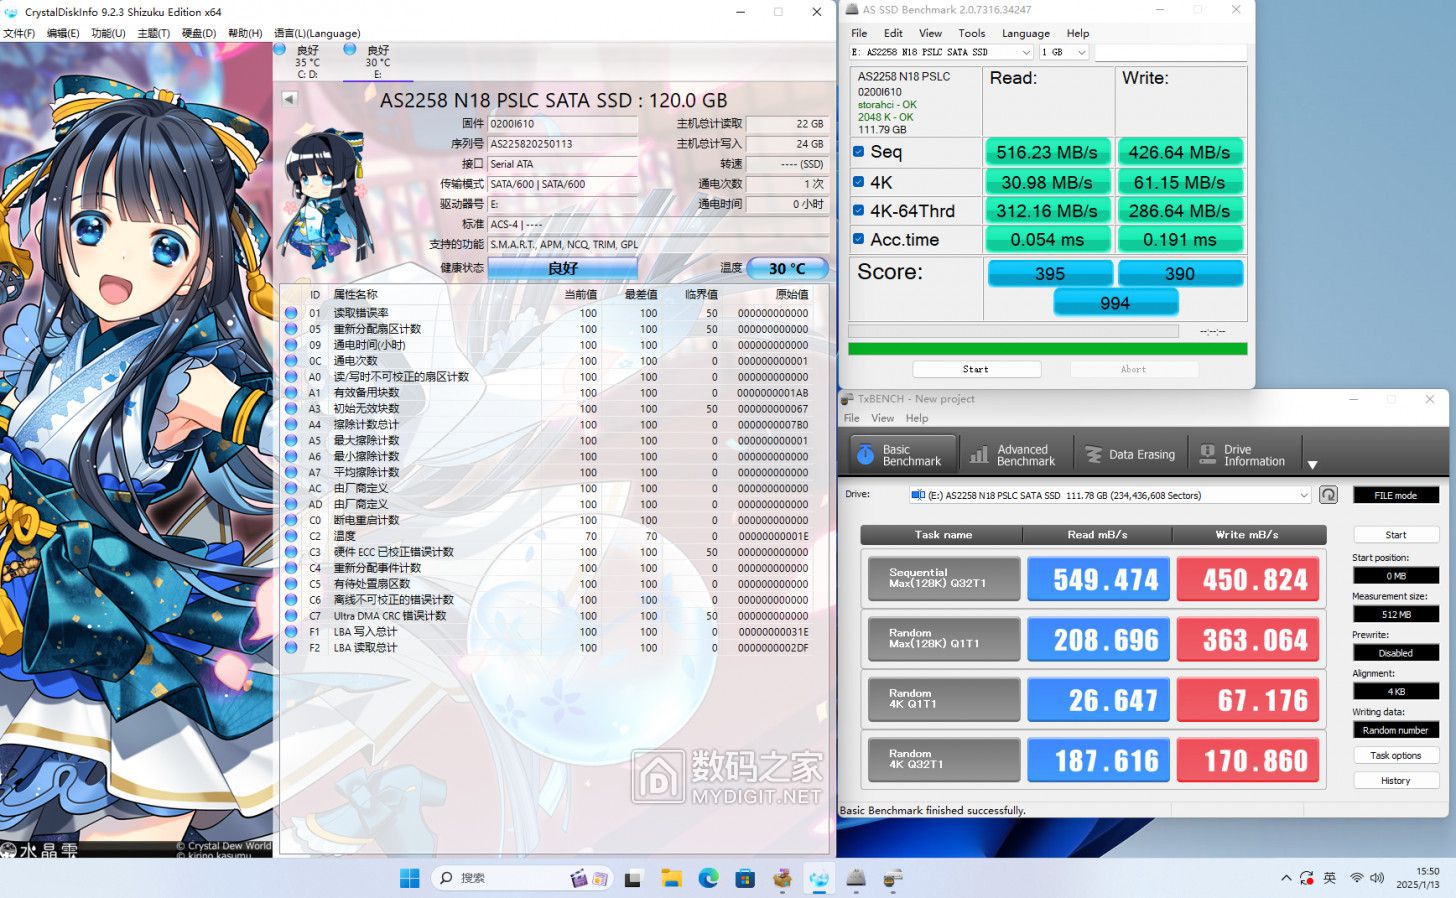Uncheck the Acc.time test checkbox
Viewport: 1456px width, 898px height.
(858, 239)
